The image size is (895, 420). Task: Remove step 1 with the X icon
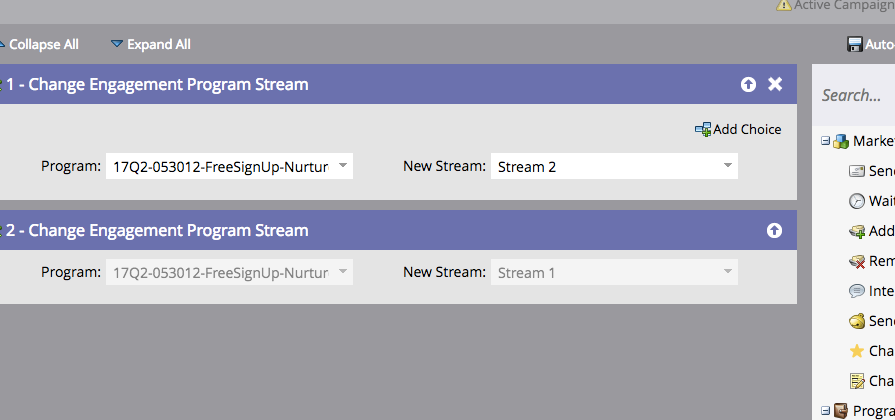point(775,84)
